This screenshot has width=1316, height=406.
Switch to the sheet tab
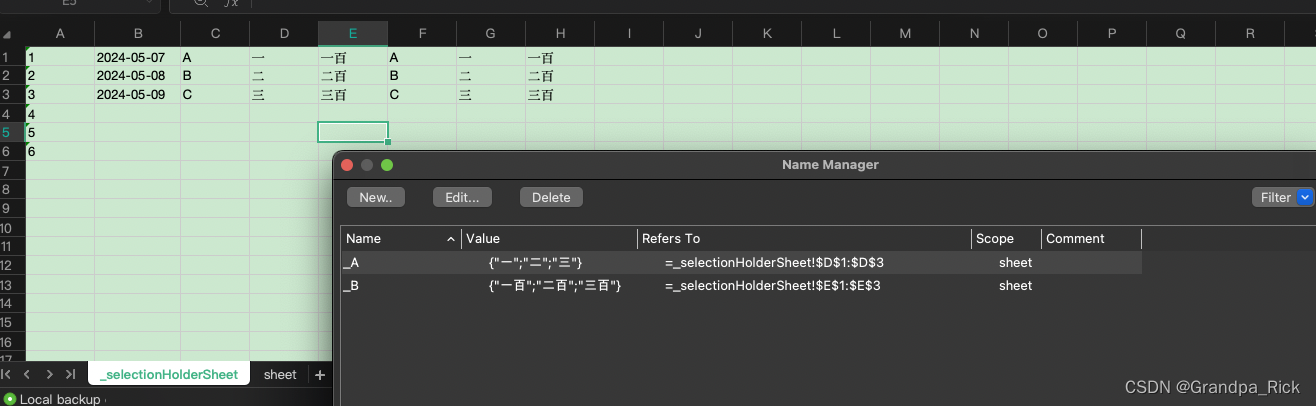point(280,374)
